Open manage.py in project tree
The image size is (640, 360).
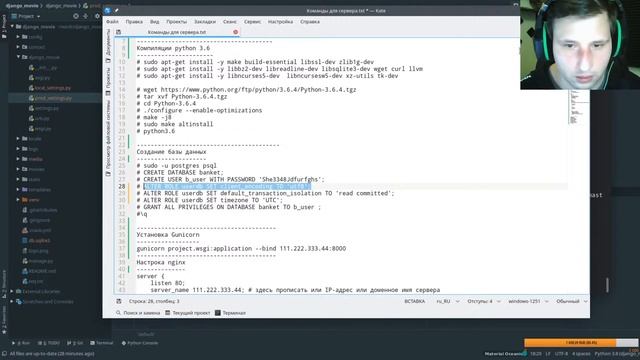point(38,261)
